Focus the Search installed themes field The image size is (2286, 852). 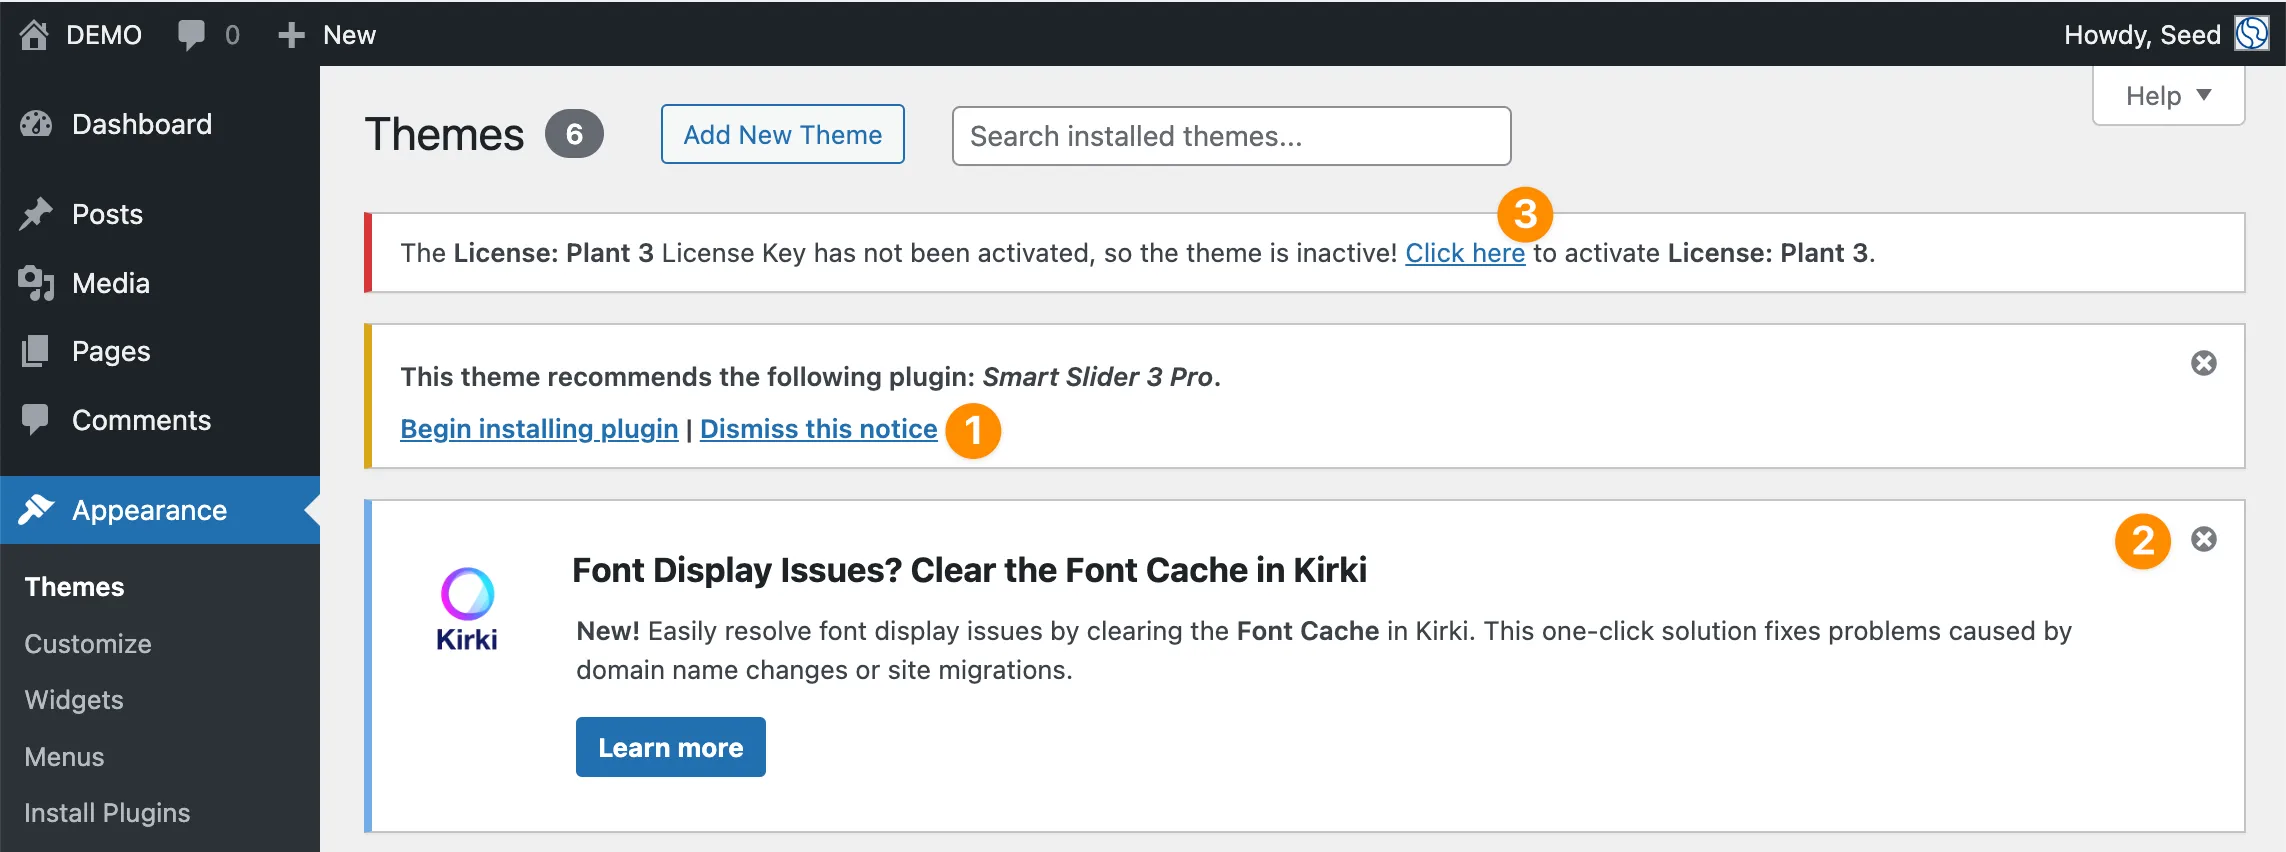pyautogui.click(x=1231, y=136)
